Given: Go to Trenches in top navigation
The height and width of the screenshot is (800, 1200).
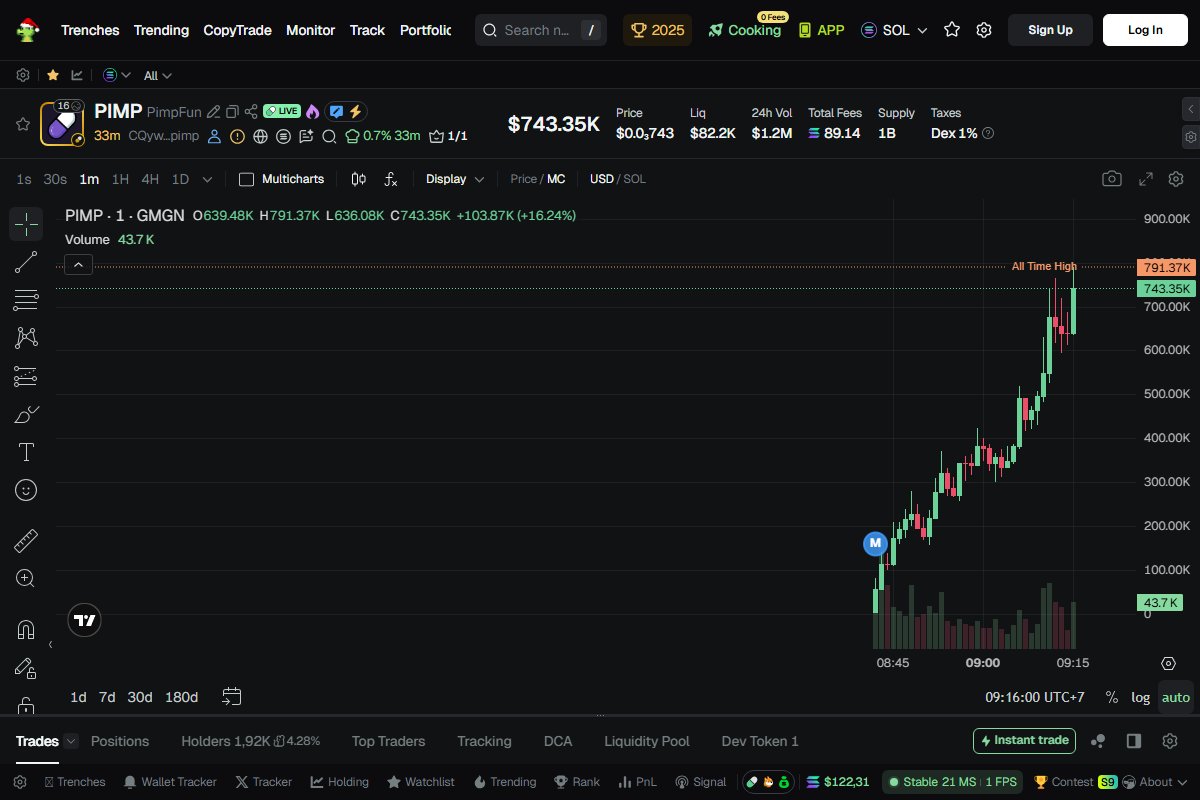Looking at the screenshot, I should 90,30.
